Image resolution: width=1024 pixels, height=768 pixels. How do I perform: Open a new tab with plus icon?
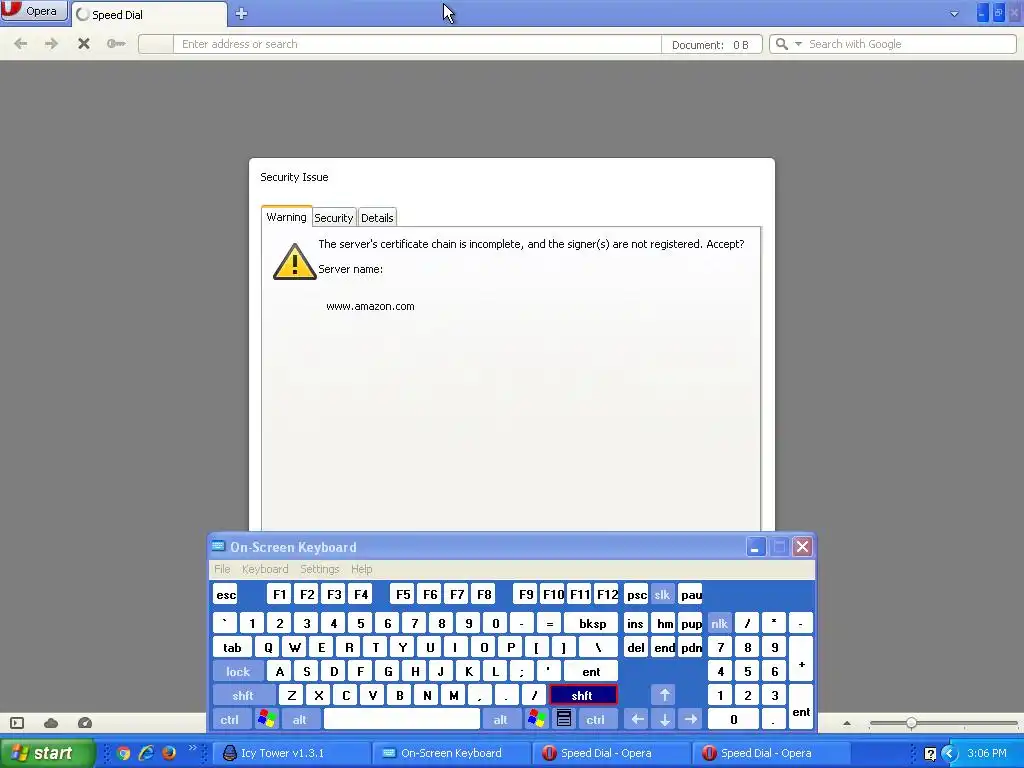point(241,14)
